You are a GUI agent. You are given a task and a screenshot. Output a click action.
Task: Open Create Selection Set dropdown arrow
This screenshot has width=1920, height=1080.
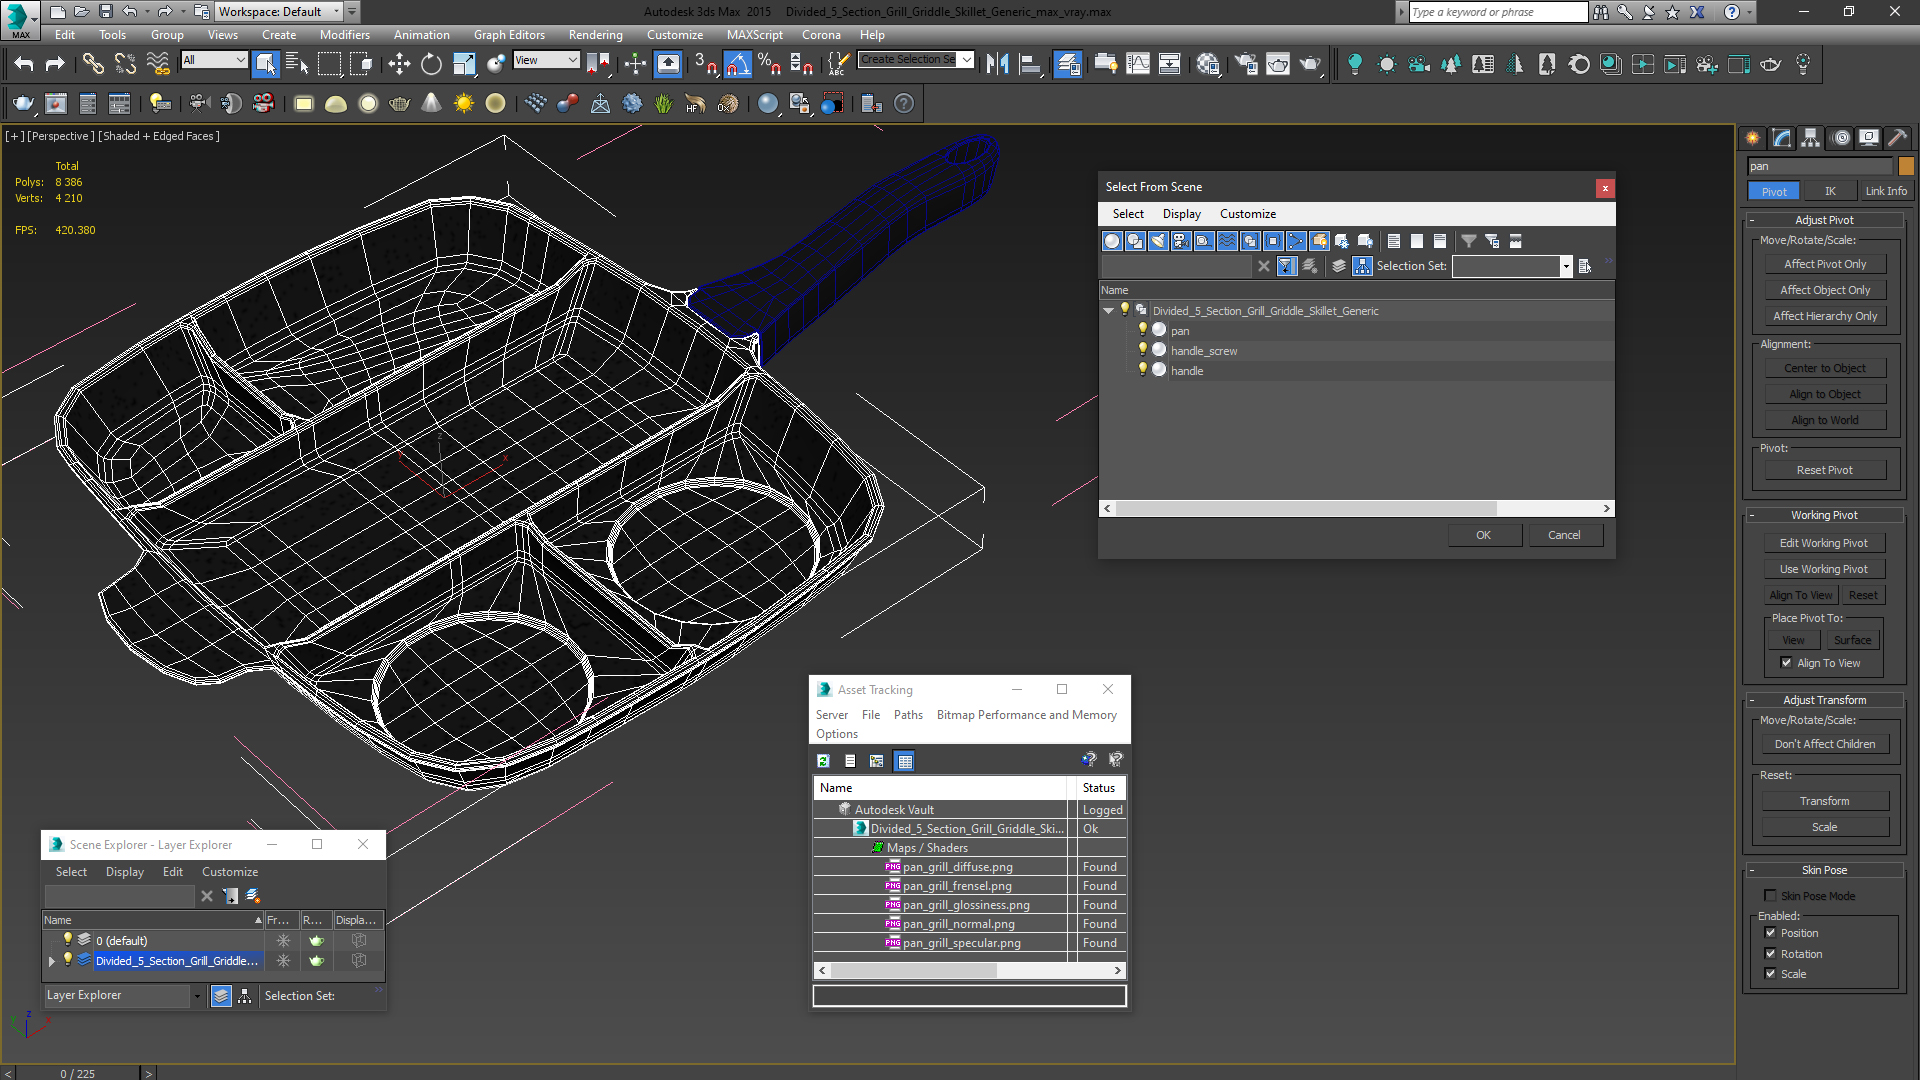pyautogui.click(x=966, y=60)
